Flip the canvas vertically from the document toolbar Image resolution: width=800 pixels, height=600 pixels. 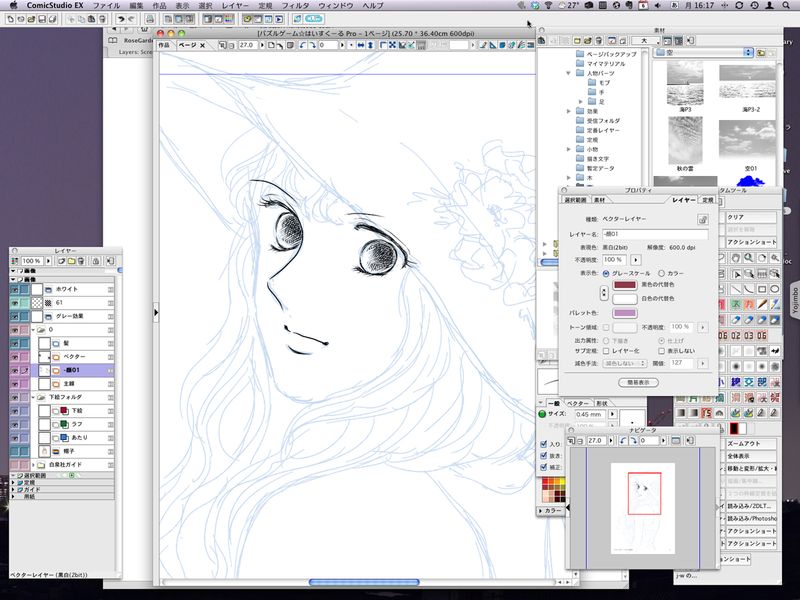tap(370, 45)
